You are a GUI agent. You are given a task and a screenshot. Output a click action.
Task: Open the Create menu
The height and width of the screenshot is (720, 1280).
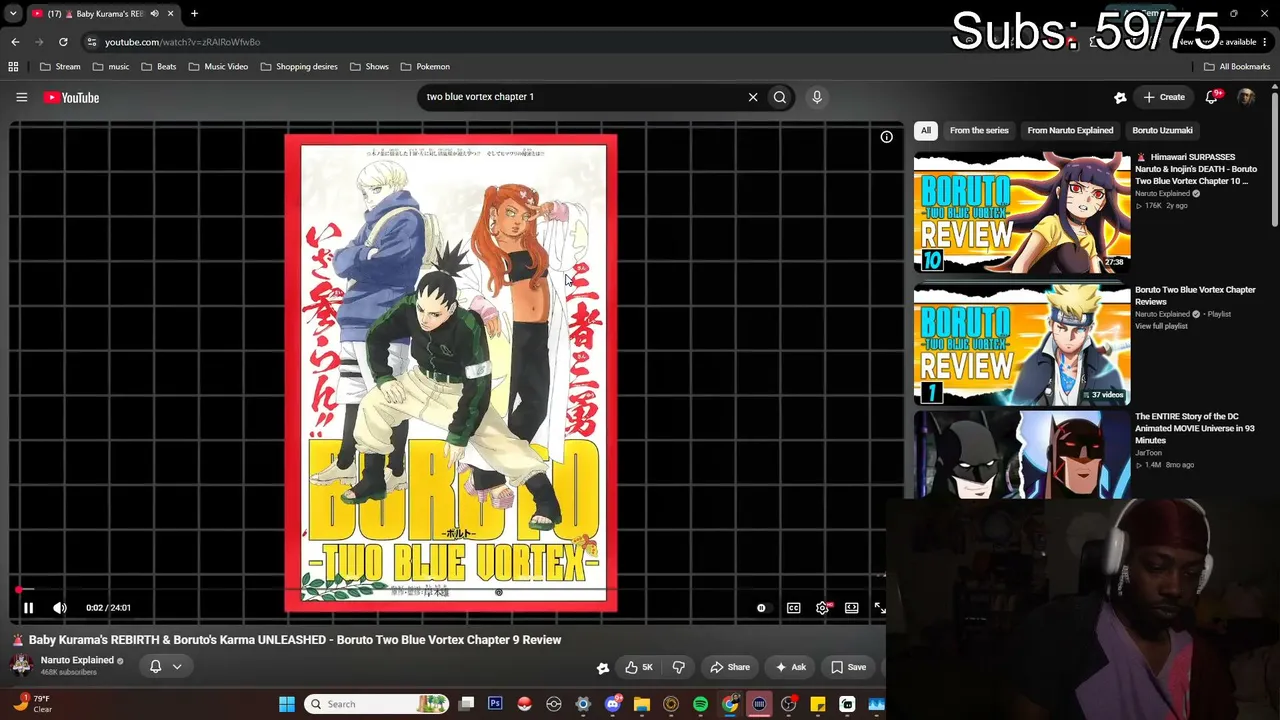pos(1164,97)
